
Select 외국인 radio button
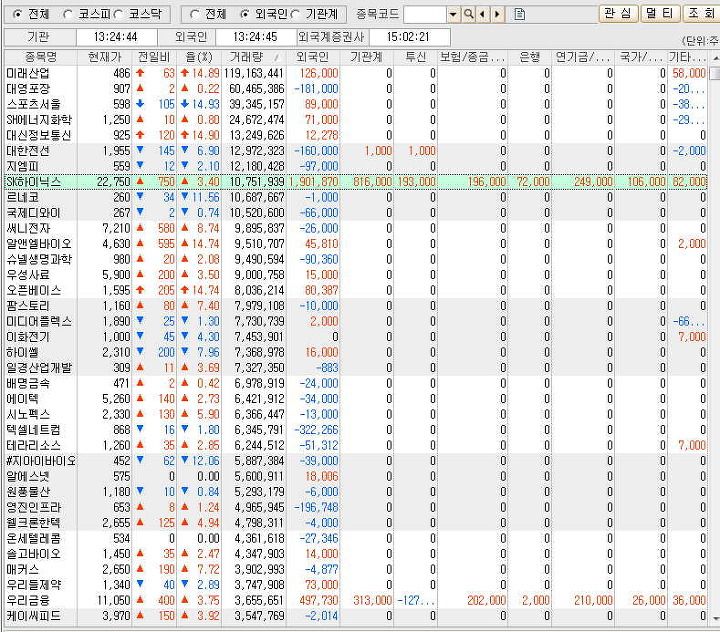point(245,15)
